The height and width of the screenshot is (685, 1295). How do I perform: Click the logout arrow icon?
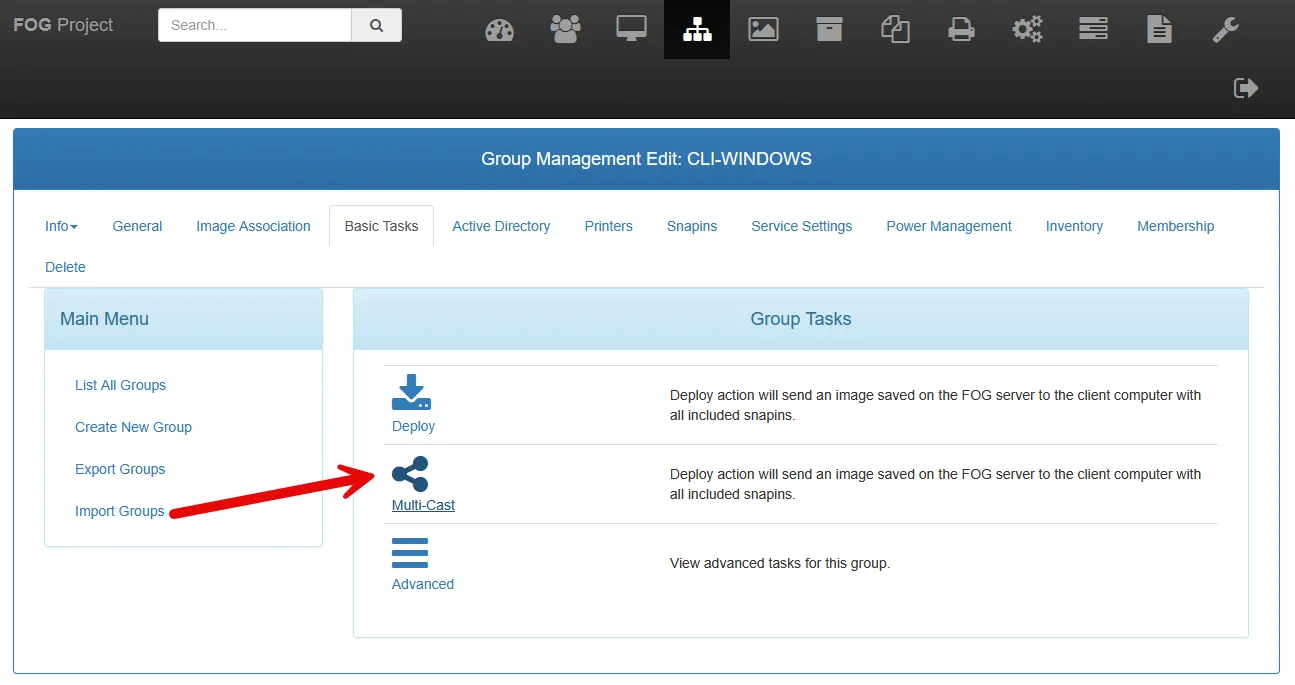click(1246, 88)
